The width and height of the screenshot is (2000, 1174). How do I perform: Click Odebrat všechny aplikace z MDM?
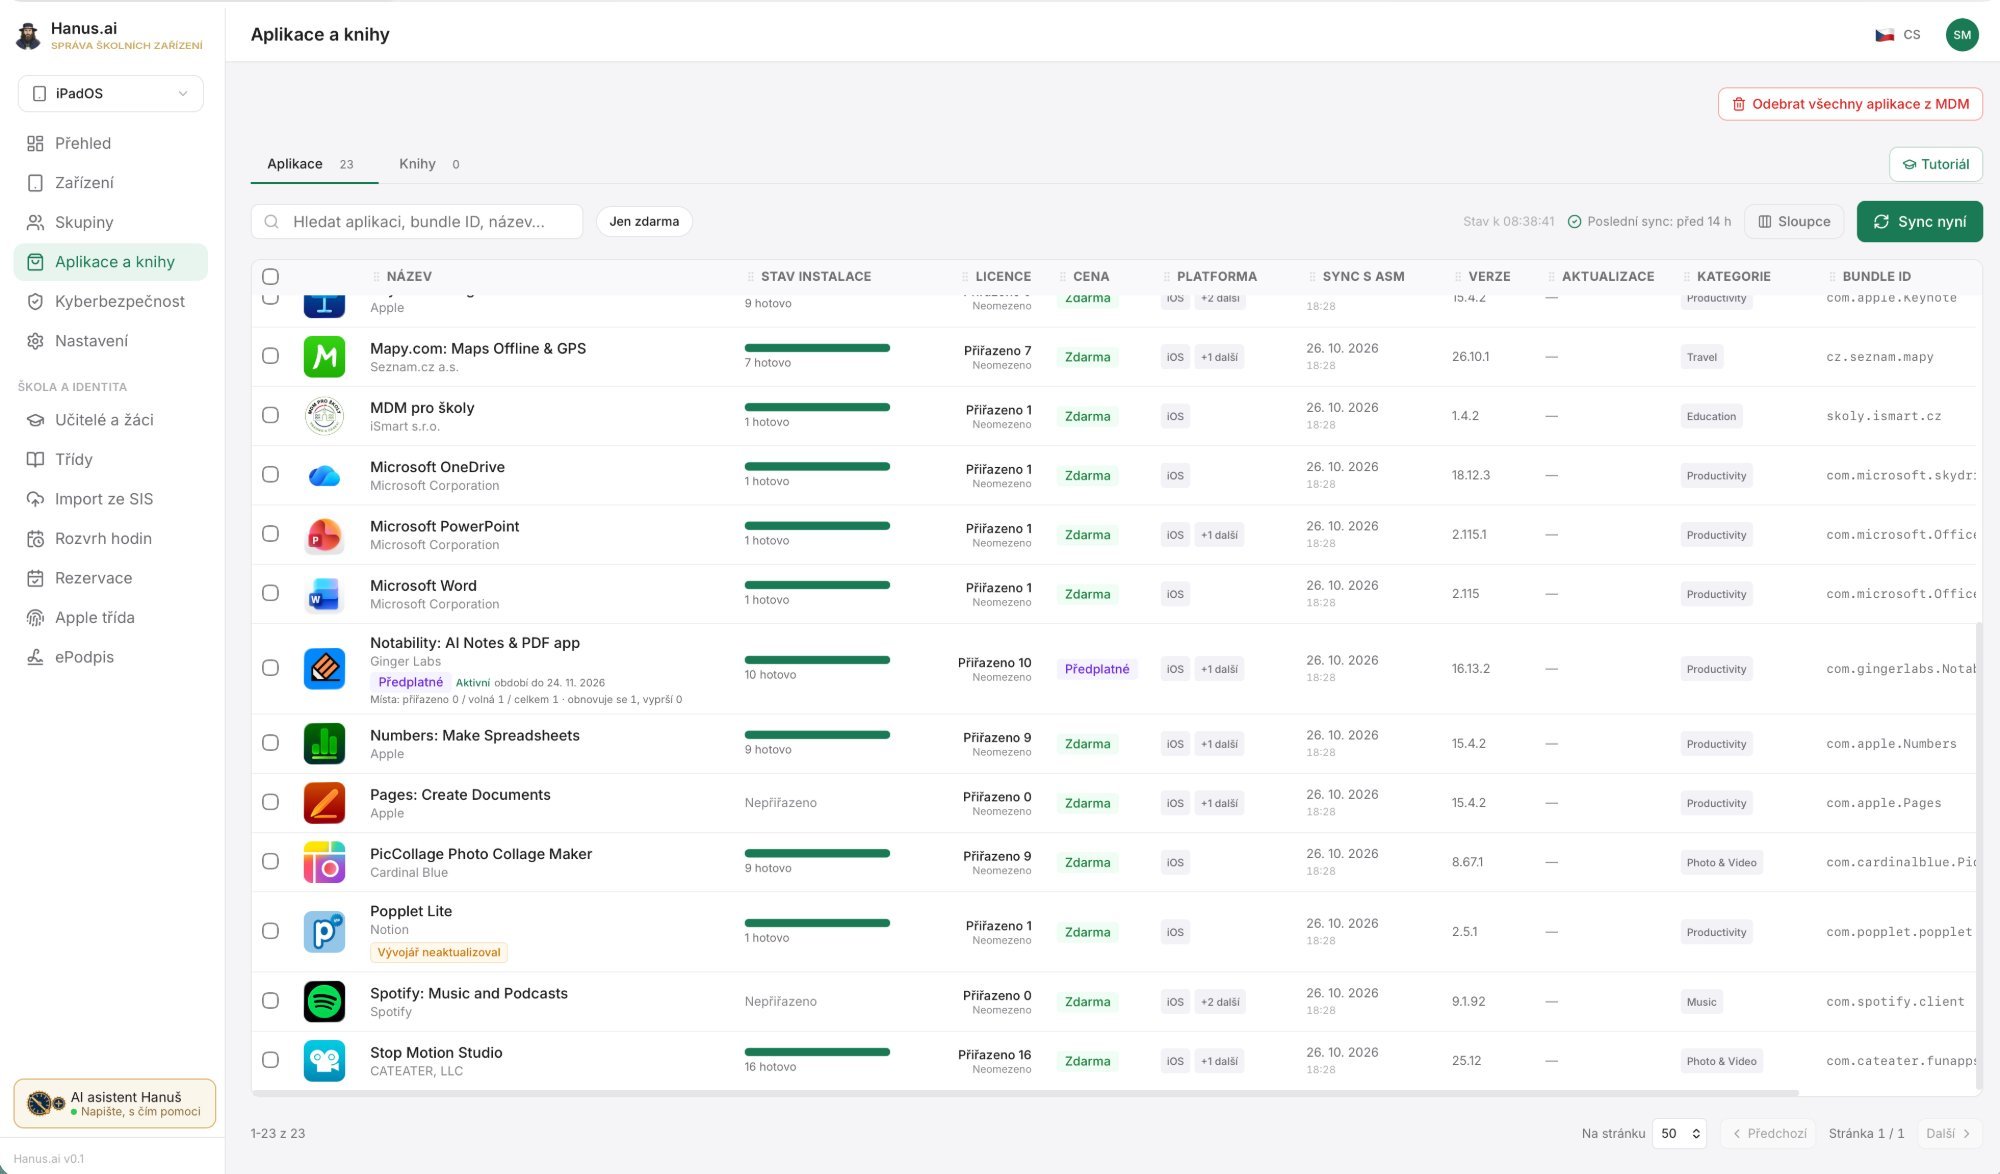[1850, 104]
